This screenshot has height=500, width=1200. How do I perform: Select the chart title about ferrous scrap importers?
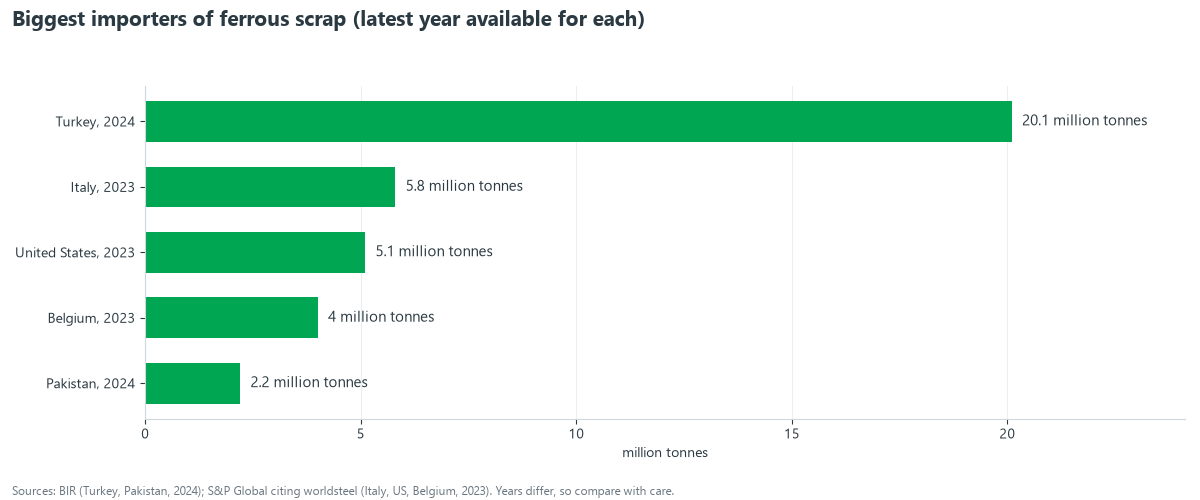pyautogui.click(x=328, y=20)
